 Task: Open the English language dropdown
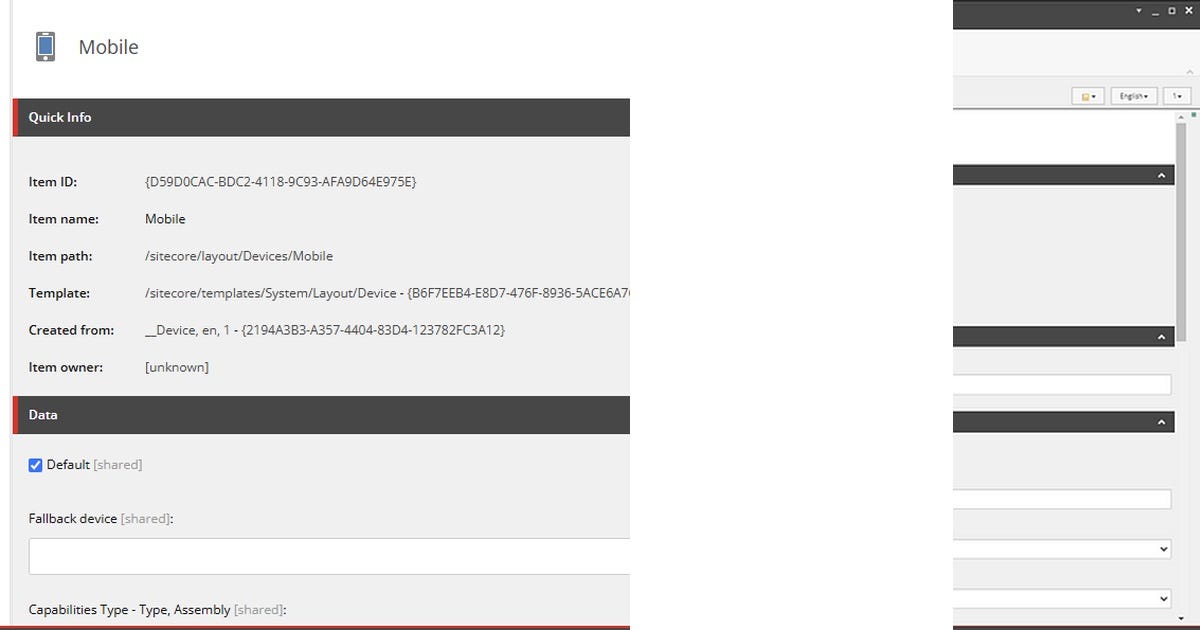(x=1133, y=96)
